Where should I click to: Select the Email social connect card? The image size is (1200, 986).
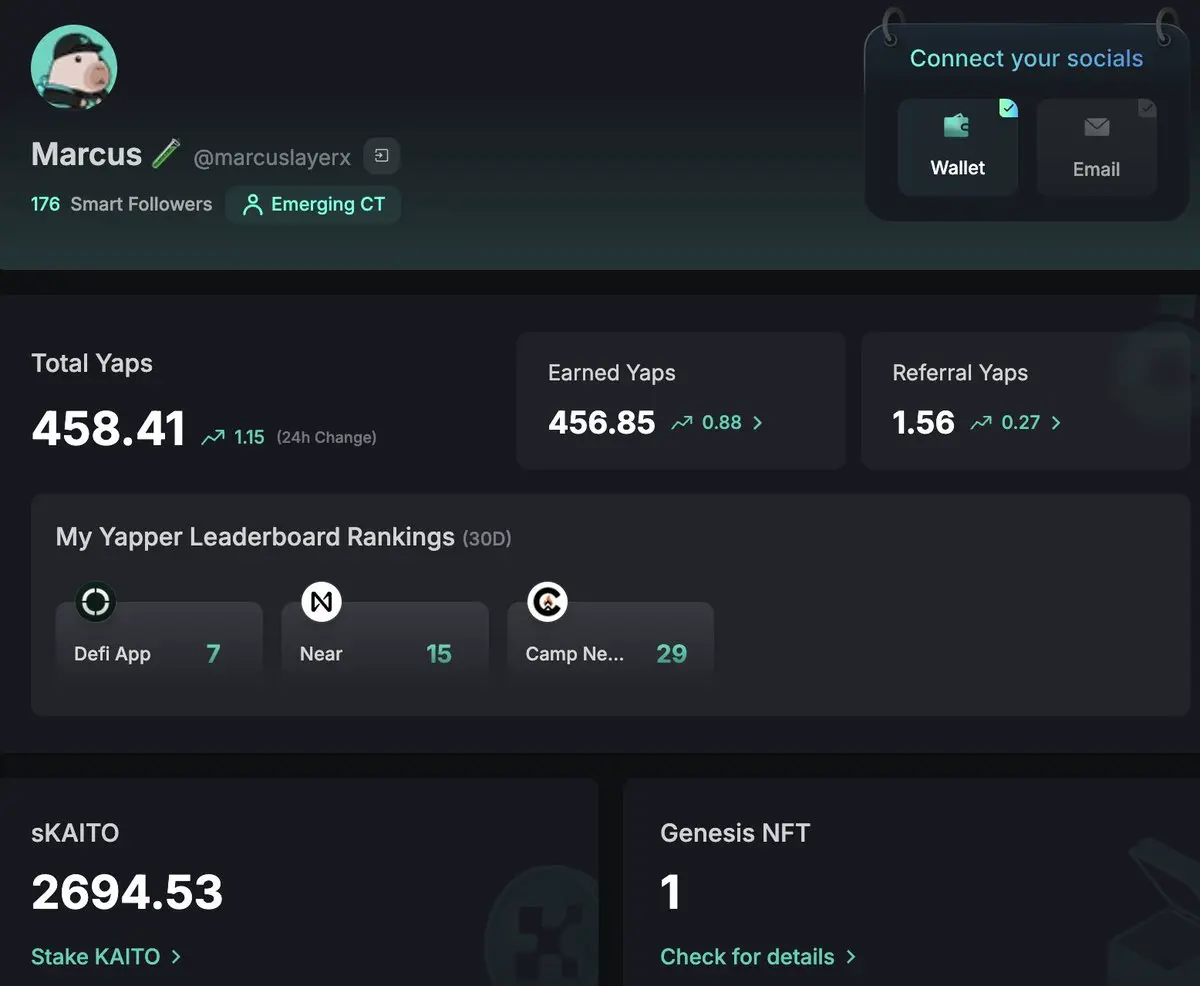point(1096,147)
